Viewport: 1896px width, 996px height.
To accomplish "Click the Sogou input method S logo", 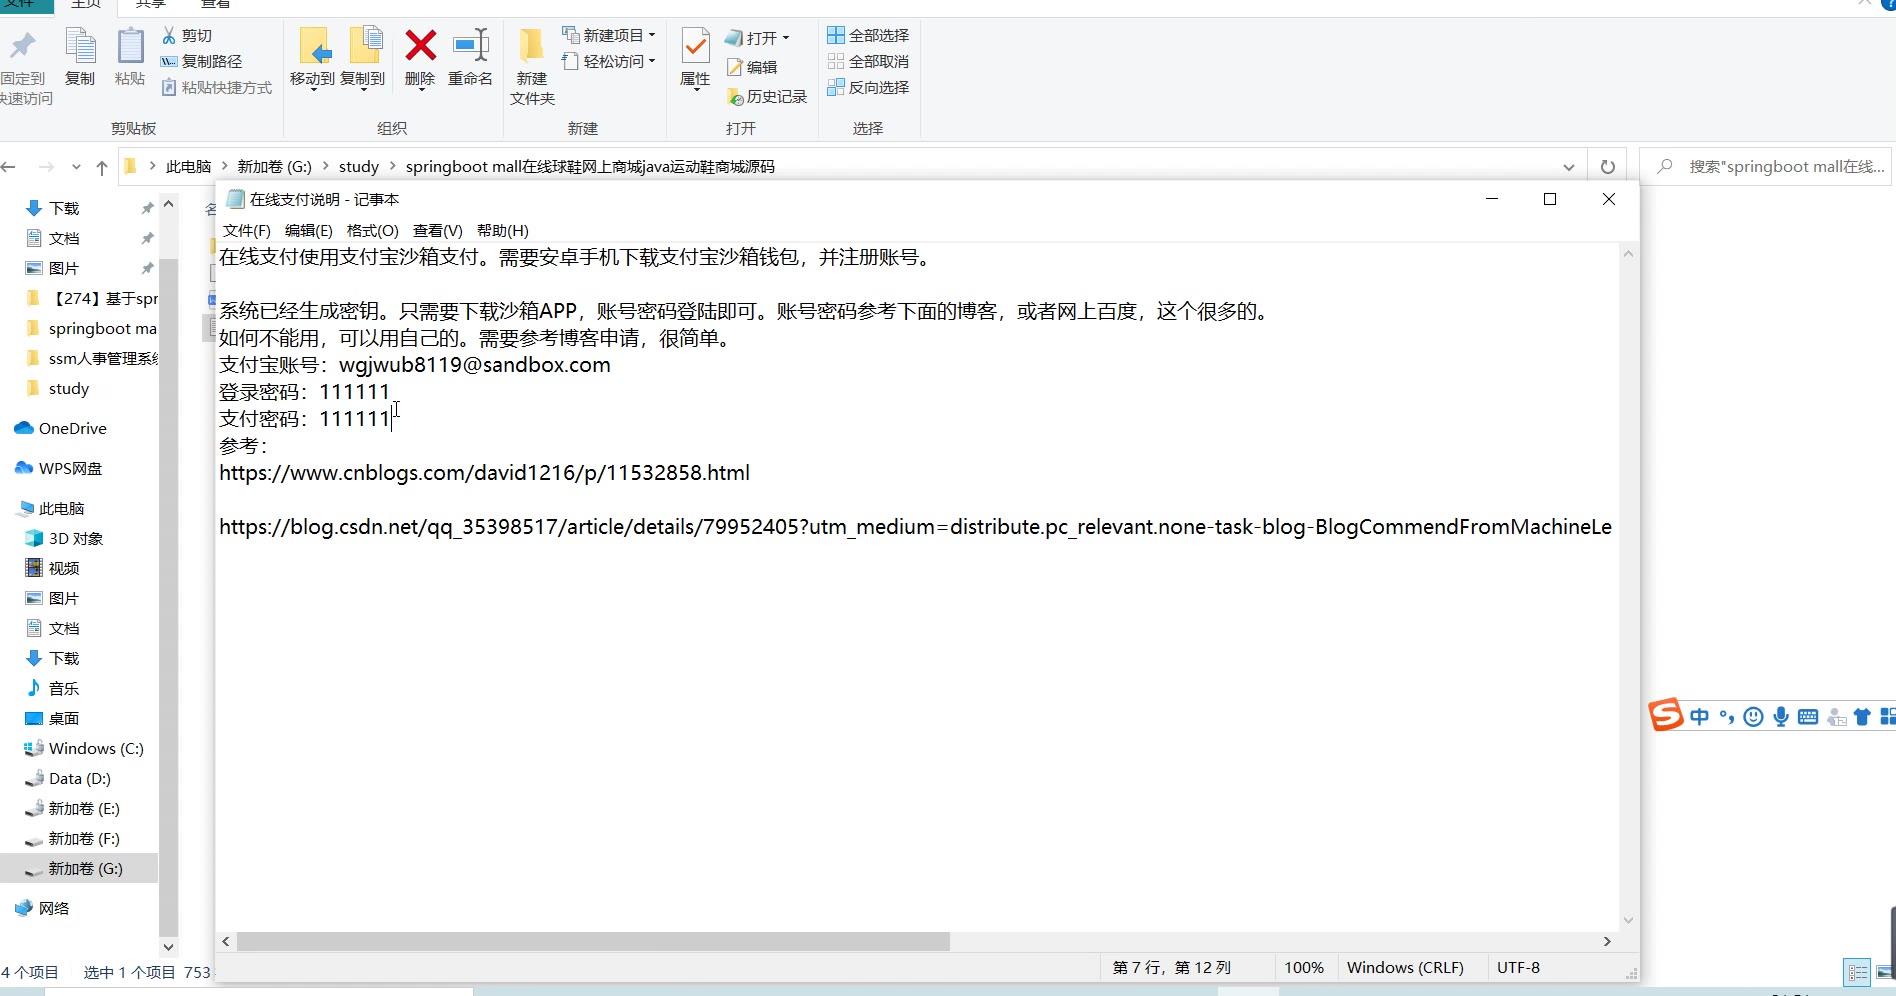I will (x=1666, y=715).
